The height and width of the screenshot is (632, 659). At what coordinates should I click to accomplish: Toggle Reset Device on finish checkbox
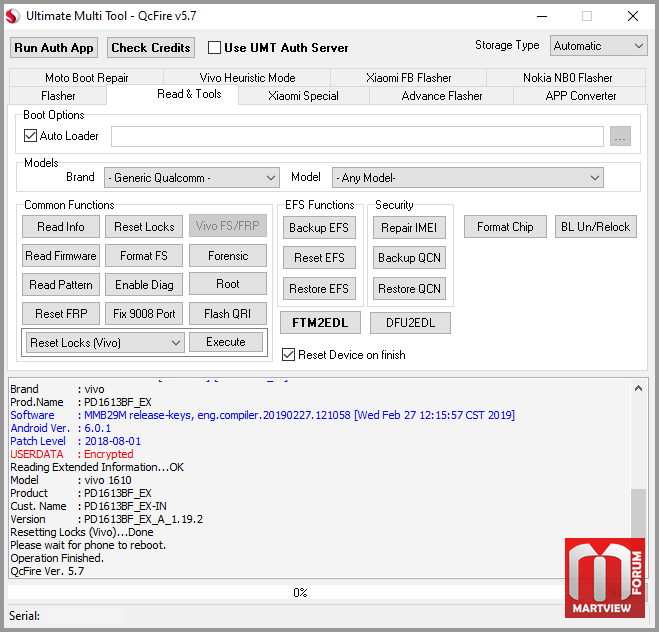288,355
